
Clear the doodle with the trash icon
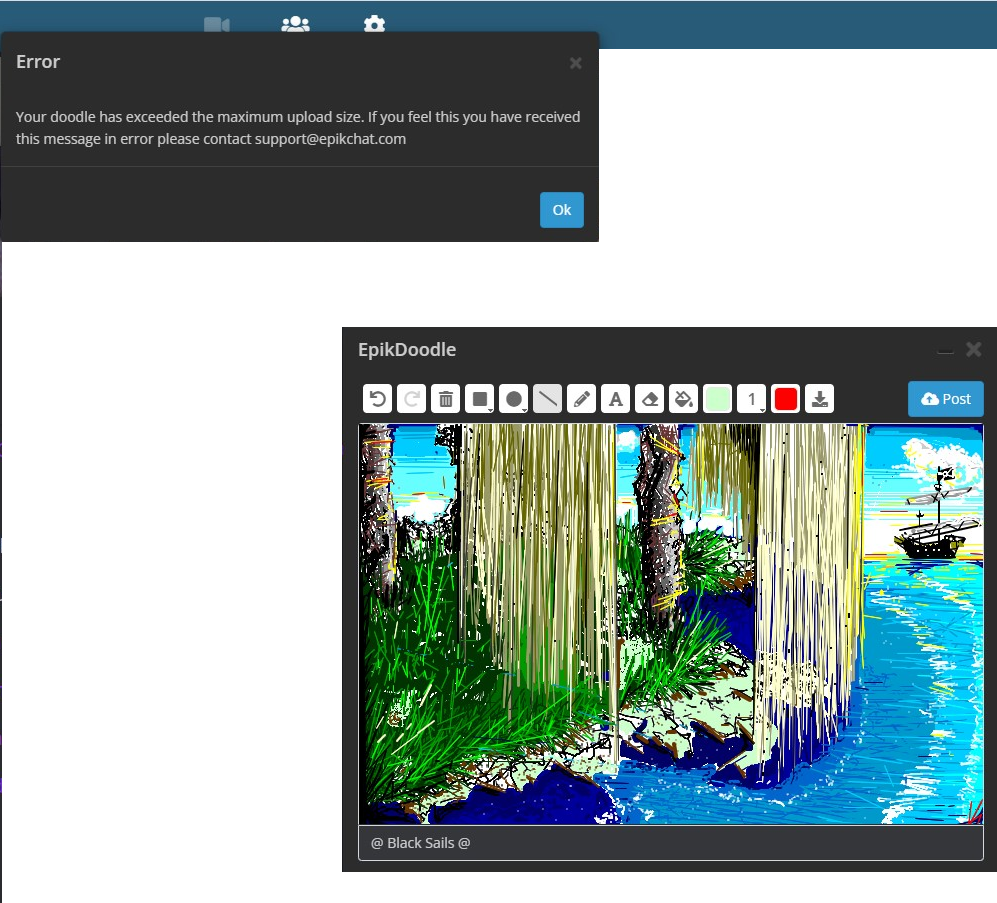coord(446,399)
